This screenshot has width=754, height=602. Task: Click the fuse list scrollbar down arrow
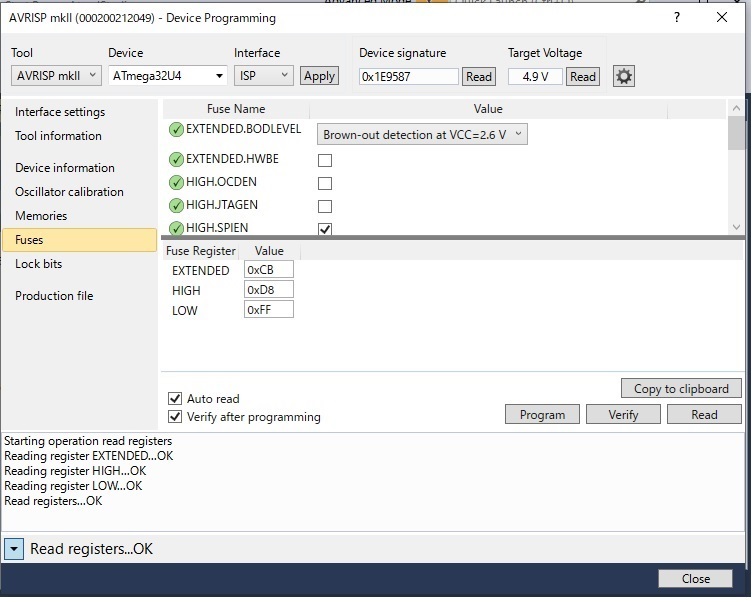[736, 227]
